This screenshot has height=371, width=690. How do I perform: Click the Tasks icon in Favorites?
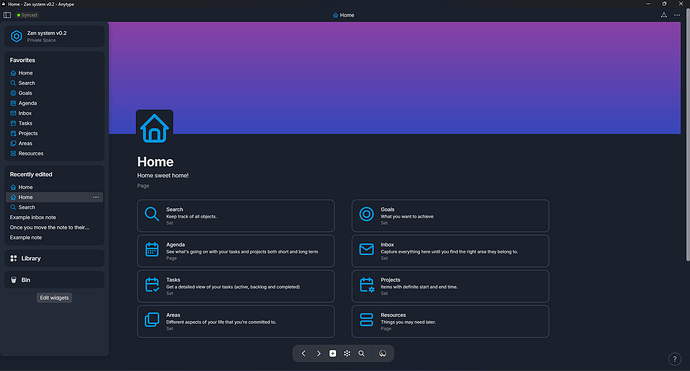point(13,124)
